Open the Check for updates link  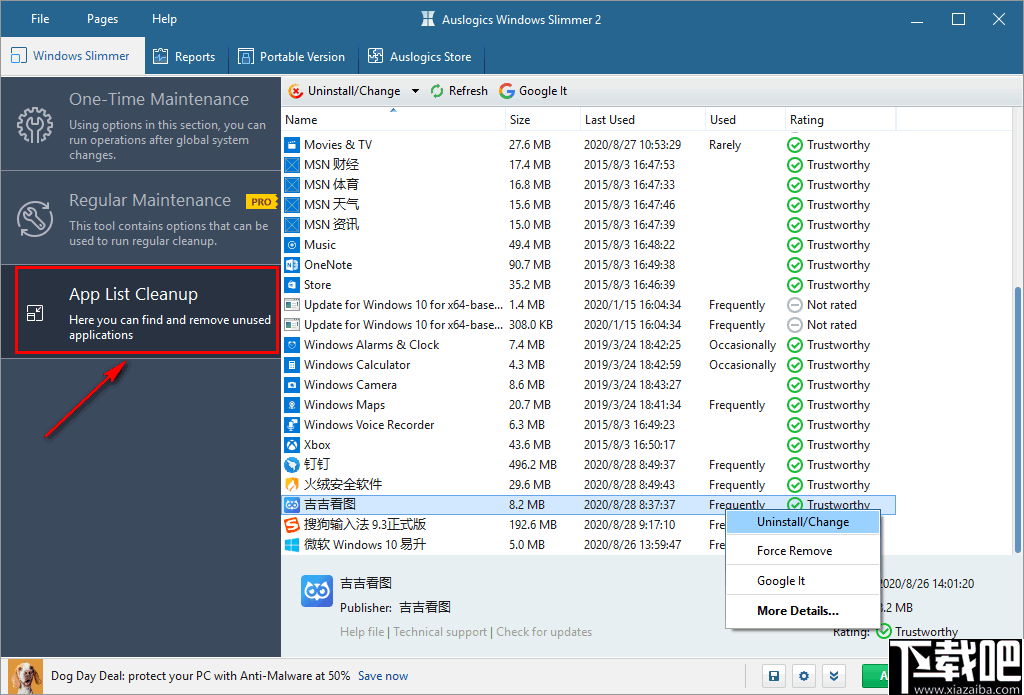pyautogui.click(x=544, y=632)
